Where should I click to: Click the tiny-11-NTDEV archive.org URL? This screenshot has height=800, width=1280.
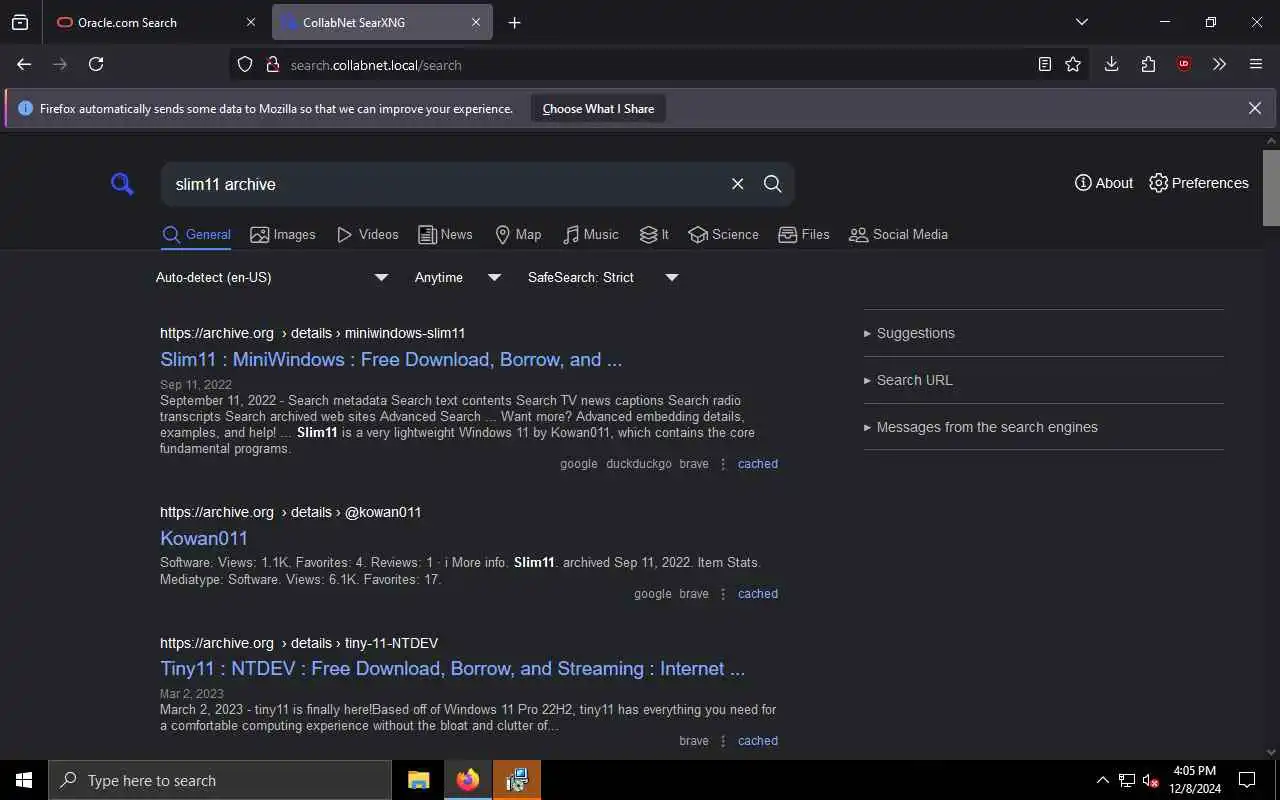(299, 643)
